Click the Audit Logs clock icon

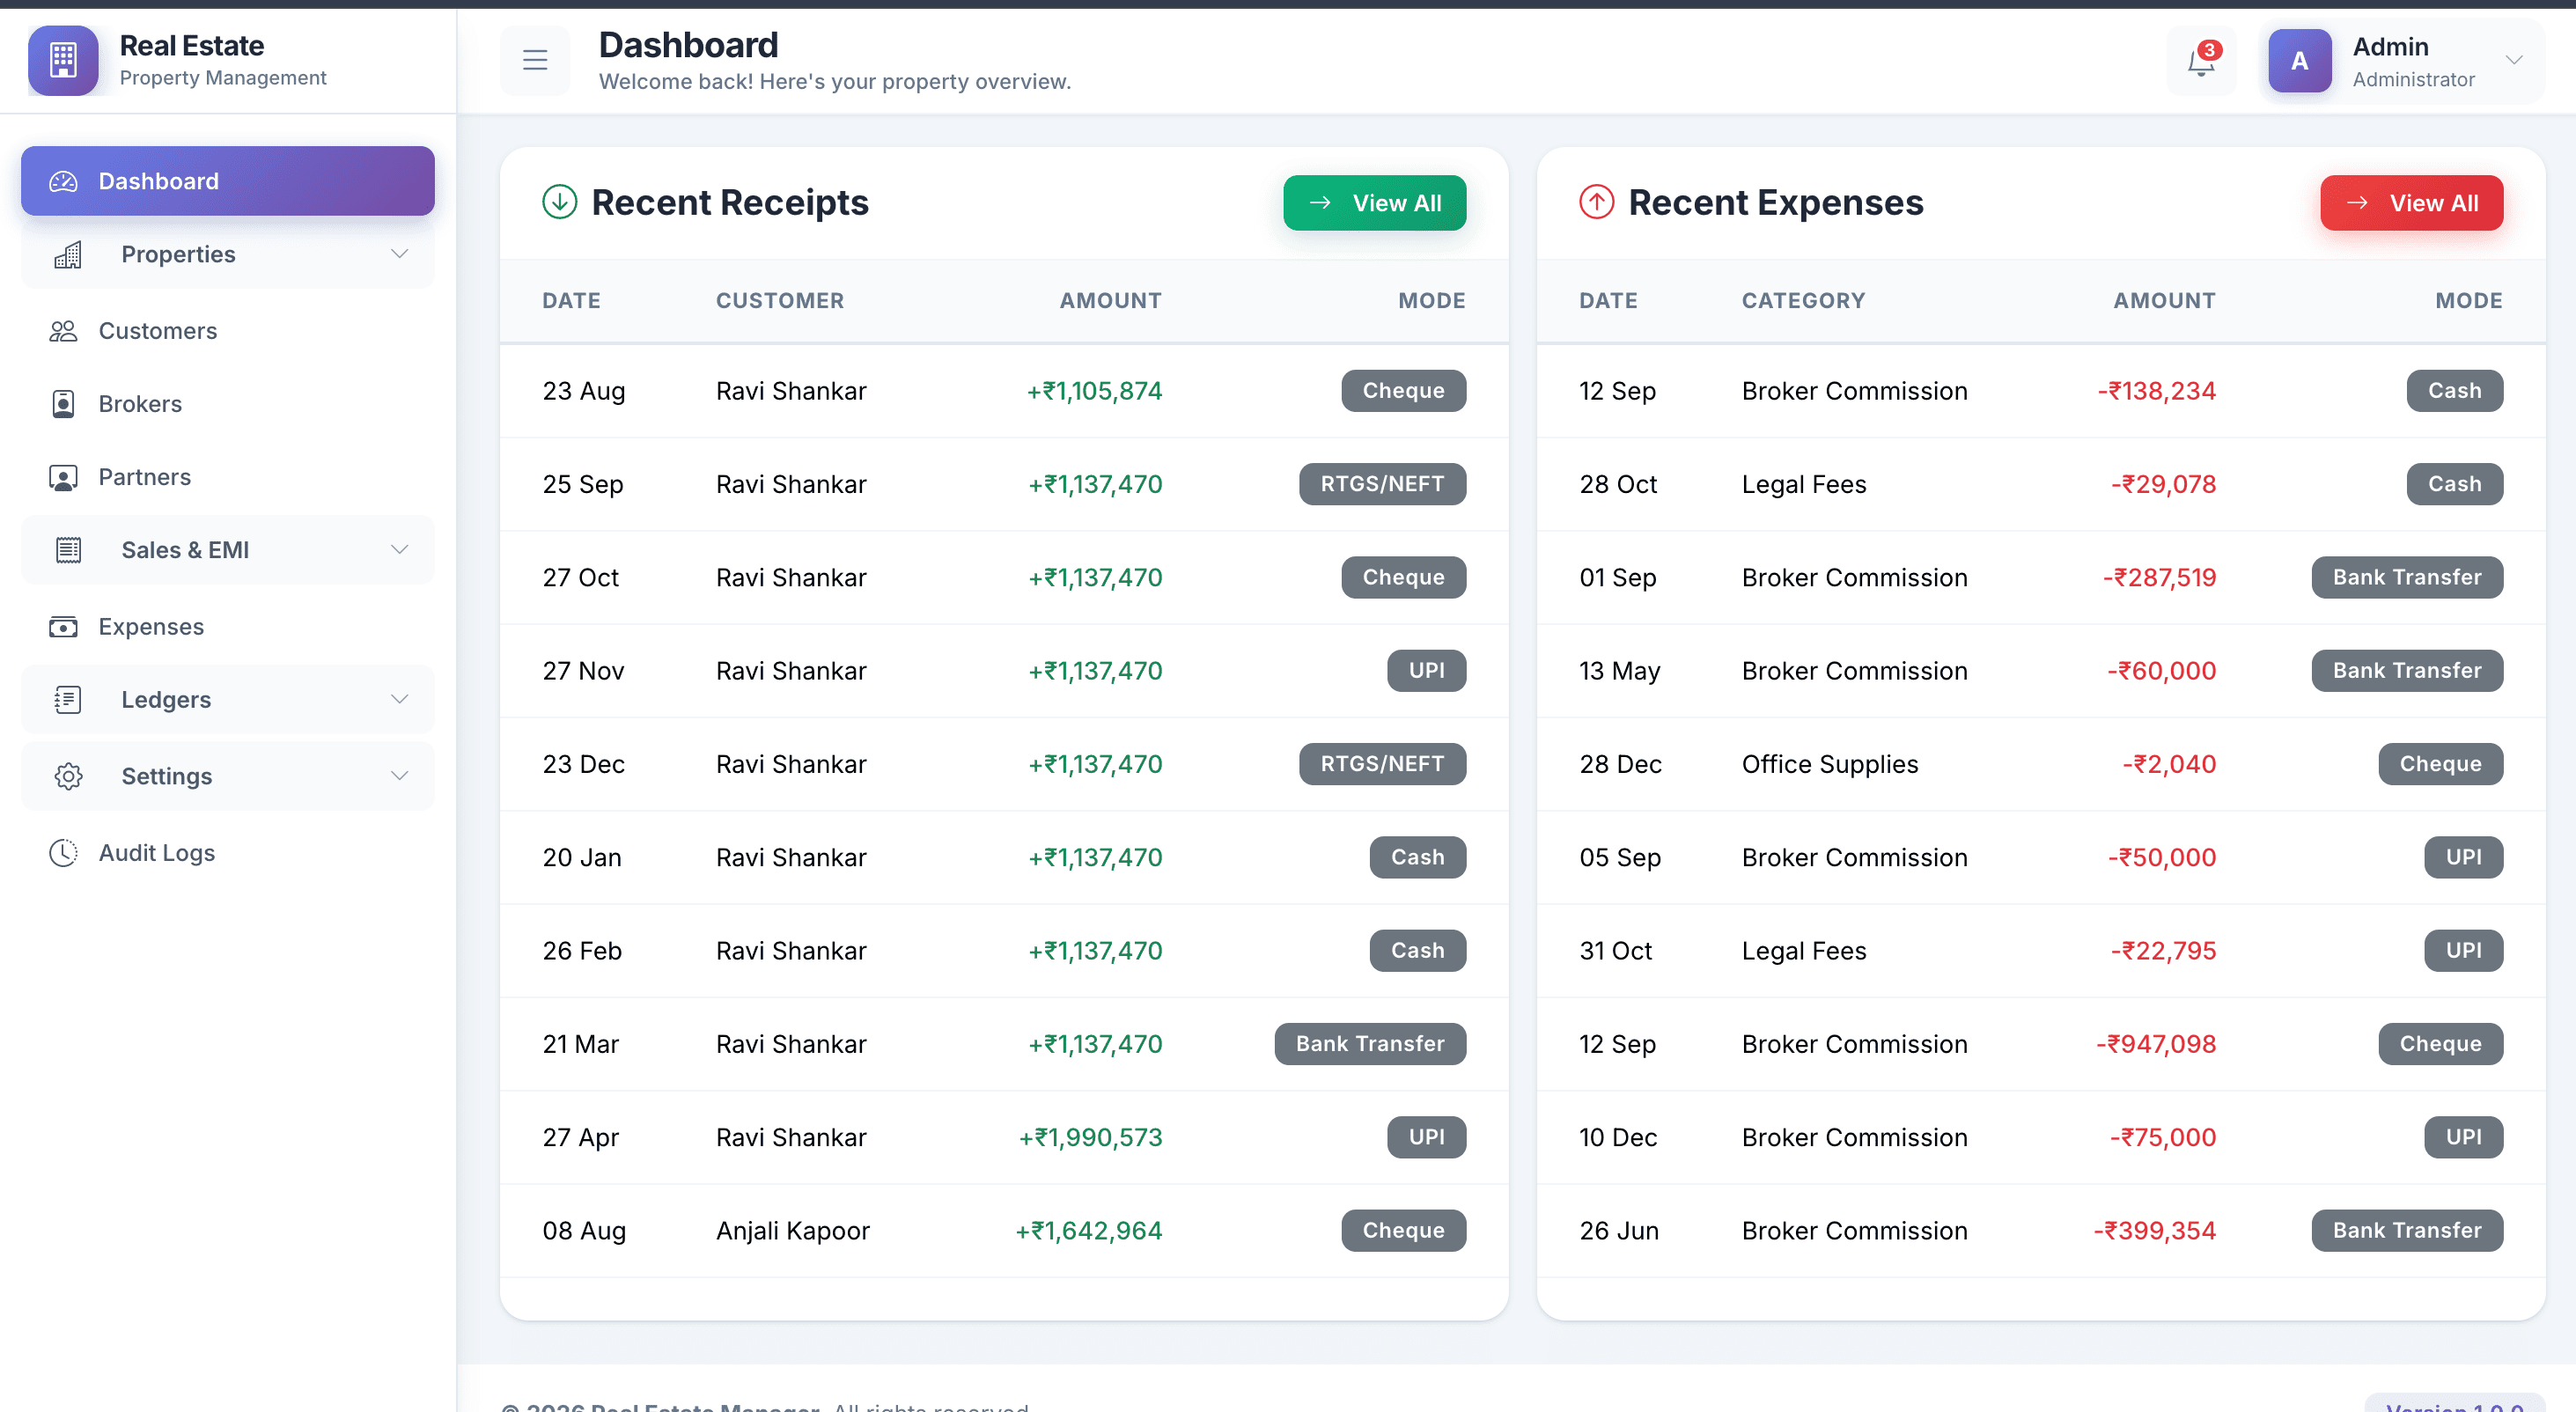point(63,853)
